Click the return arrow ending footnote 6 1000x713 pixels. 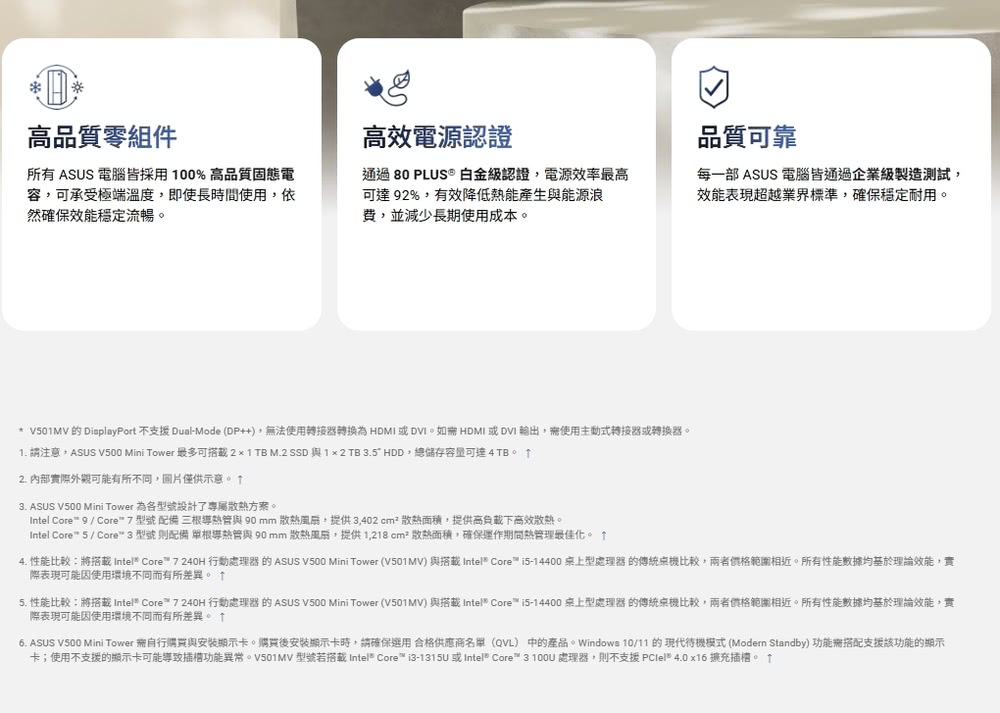pyautogui.click(x=769, y=657)
